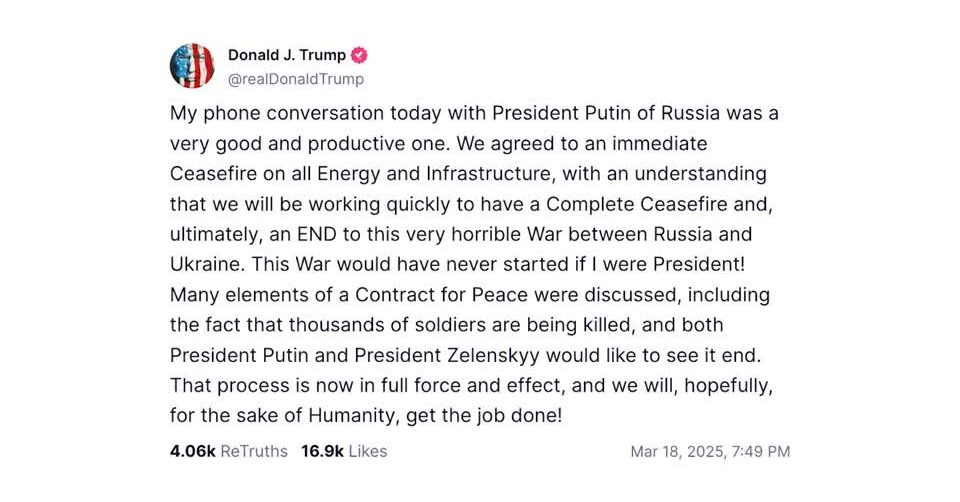The width and height of the screenshot is (960, 502).
Task: View the 4.06k ReTruths list
Action: pos(229,451)
